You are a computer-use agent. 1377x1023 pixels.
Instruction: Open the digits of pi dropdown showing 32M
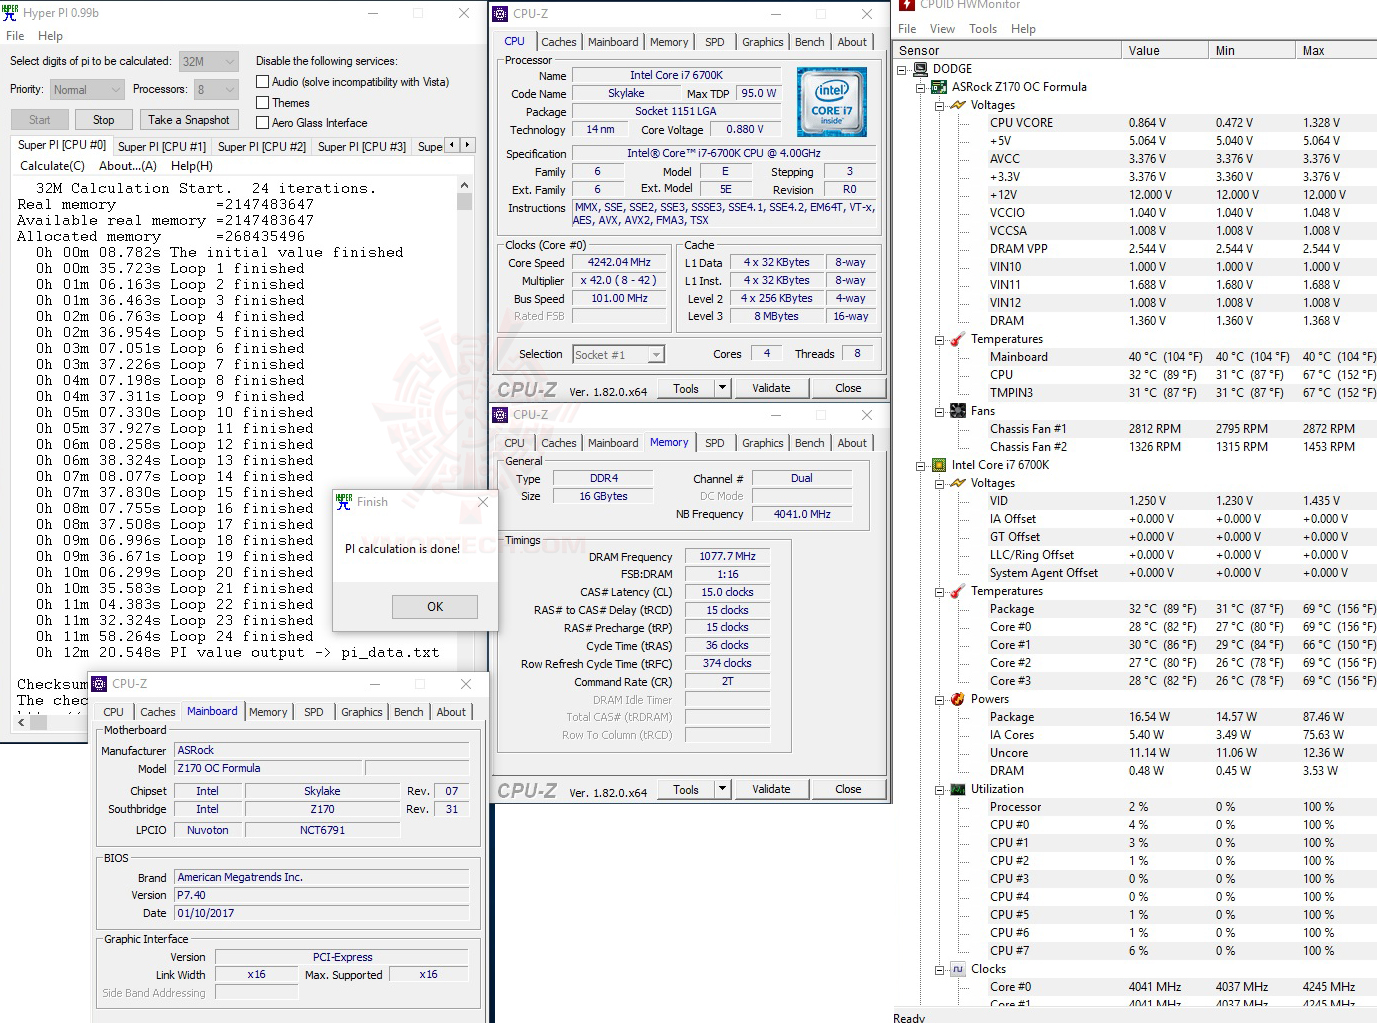(228, 61)
